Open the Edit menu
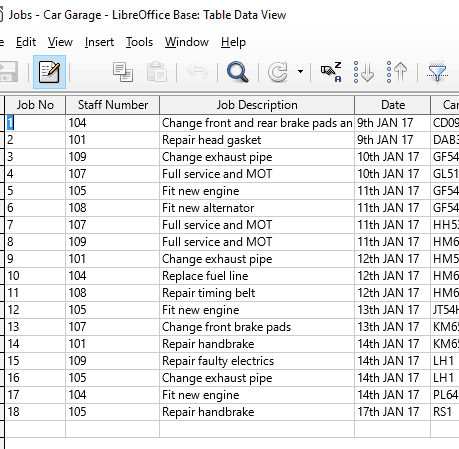This screenshot has height=449, width=459. tap(26, 42)
